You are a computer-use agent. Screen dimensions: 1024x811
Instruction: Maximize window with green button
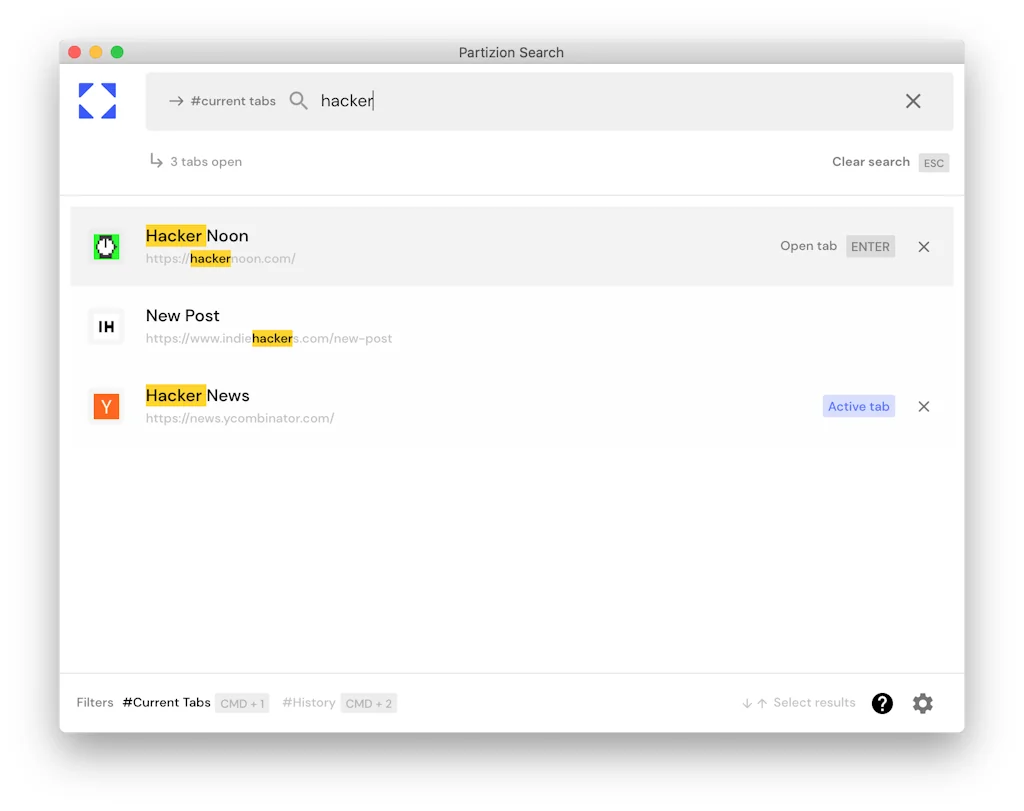point(117,52)
